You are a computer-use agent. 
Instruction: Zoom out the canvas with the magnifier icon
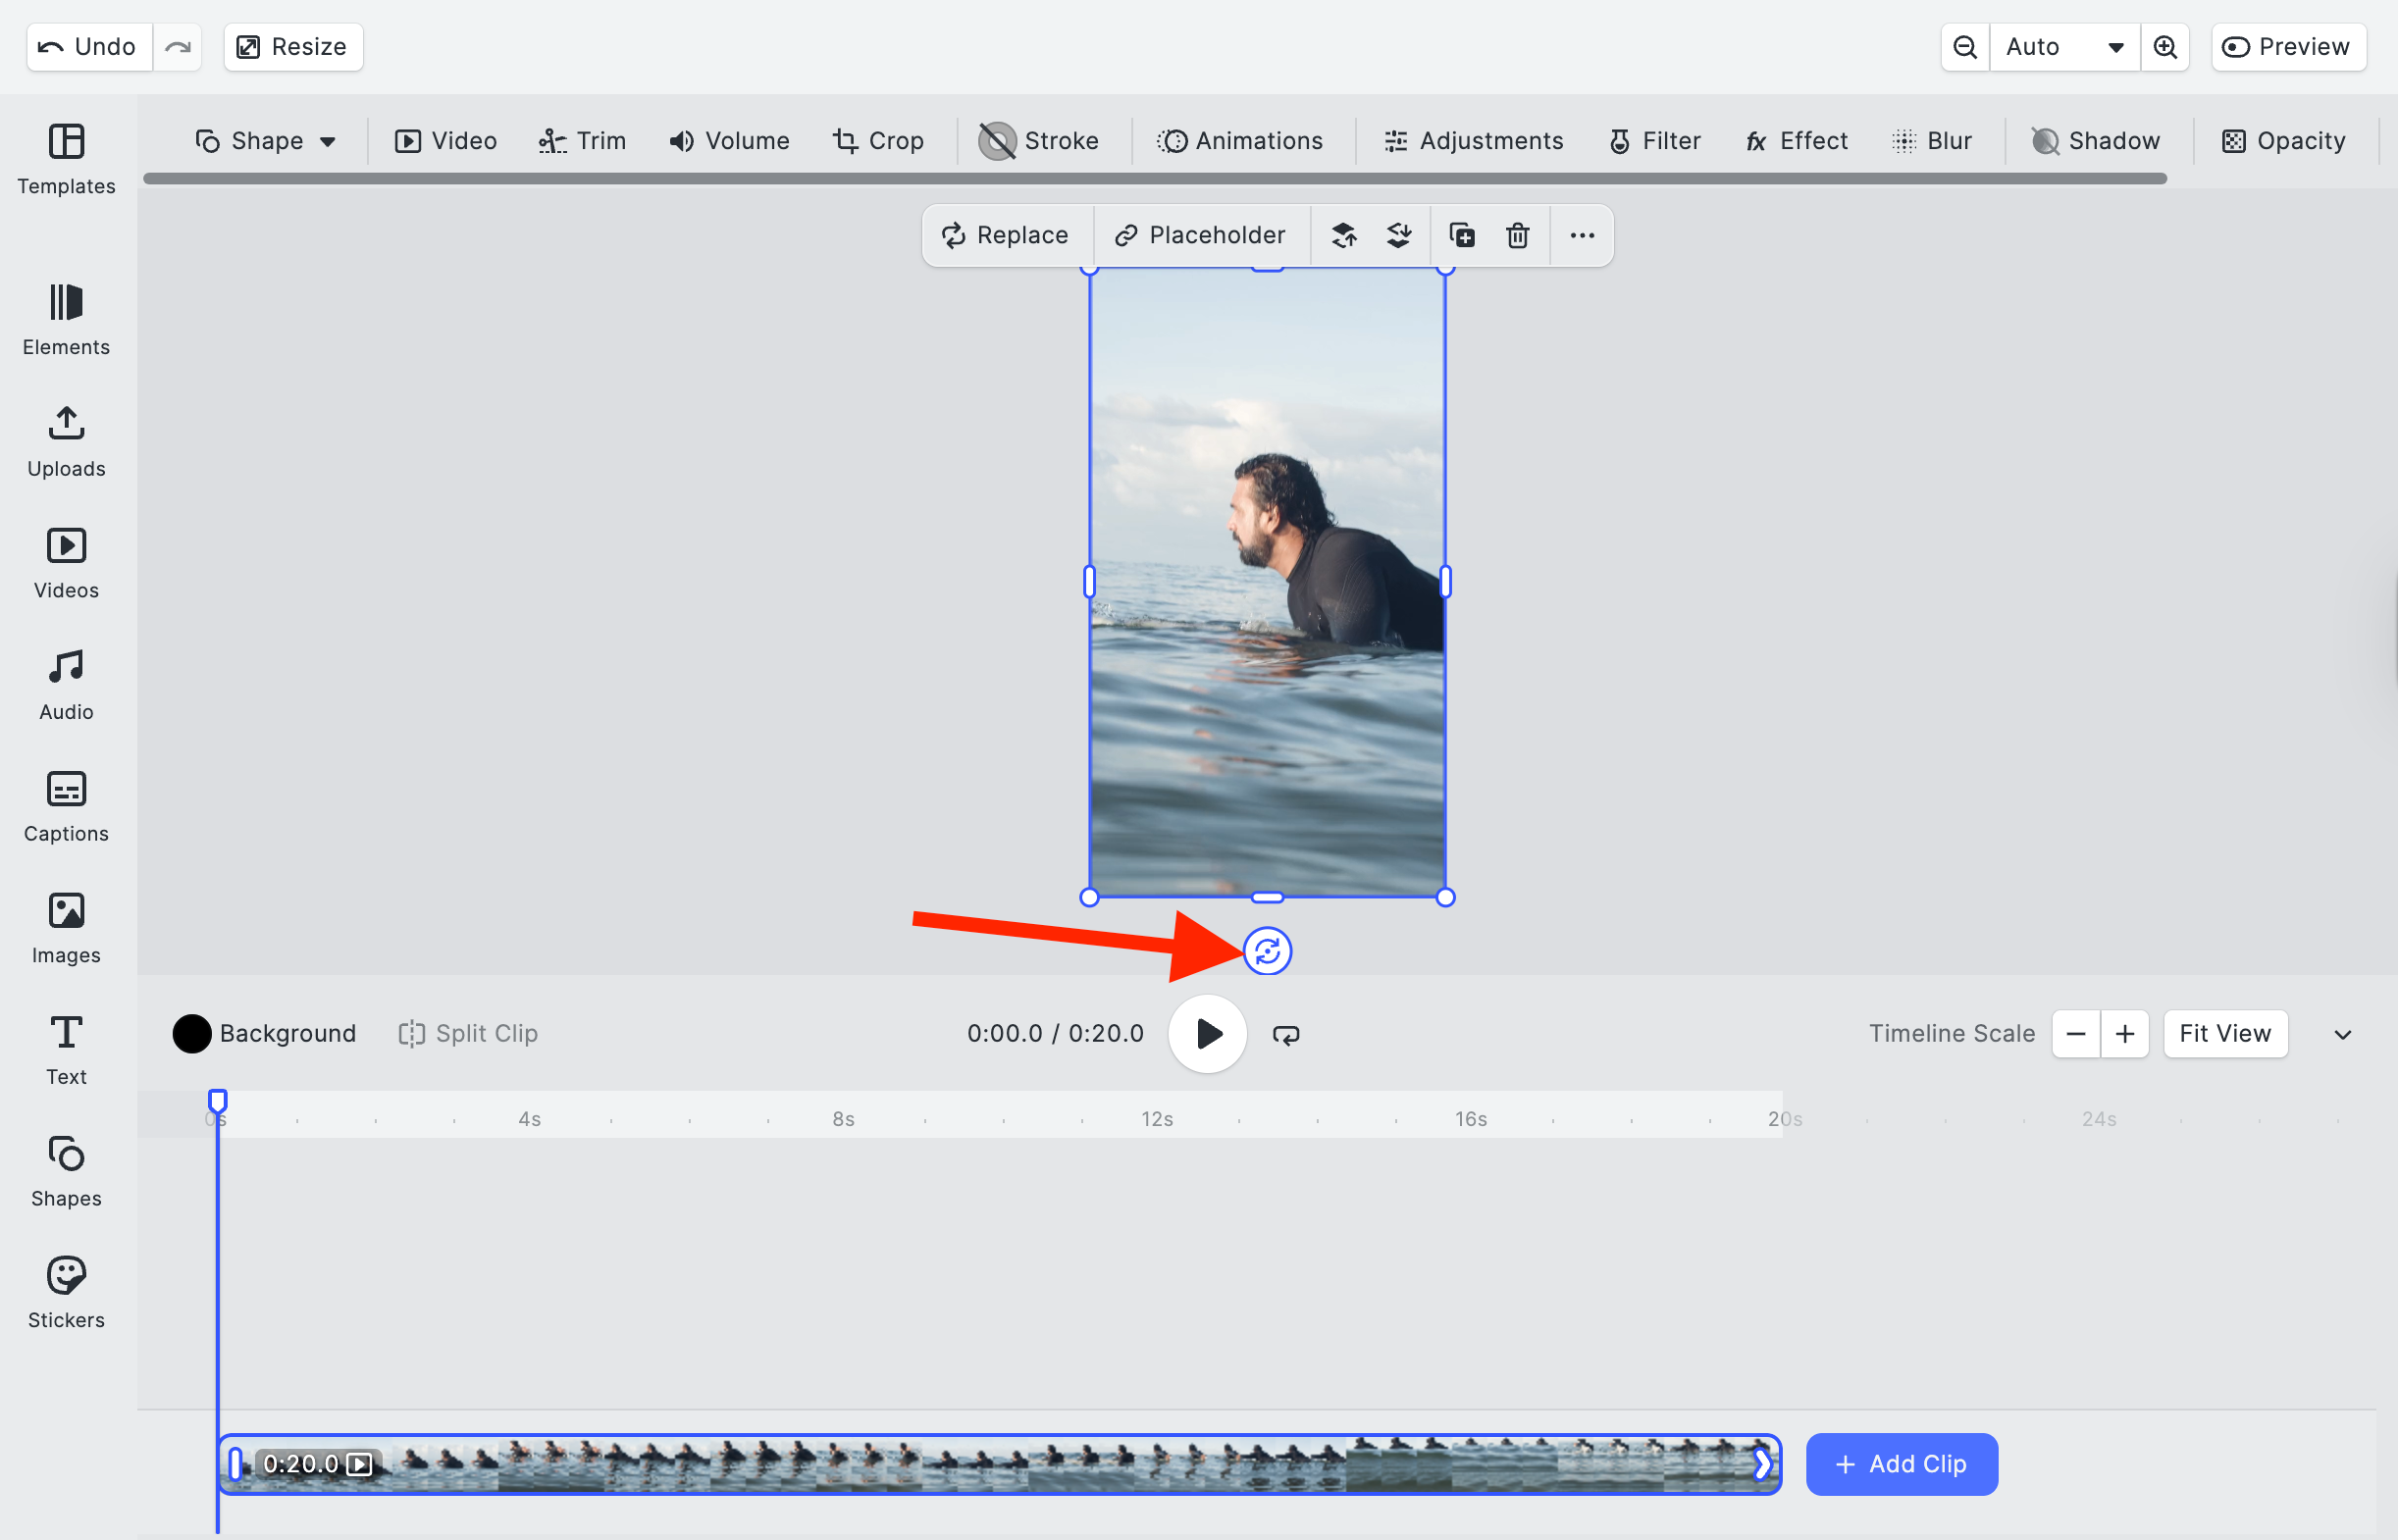click(x=1963, y=46)
